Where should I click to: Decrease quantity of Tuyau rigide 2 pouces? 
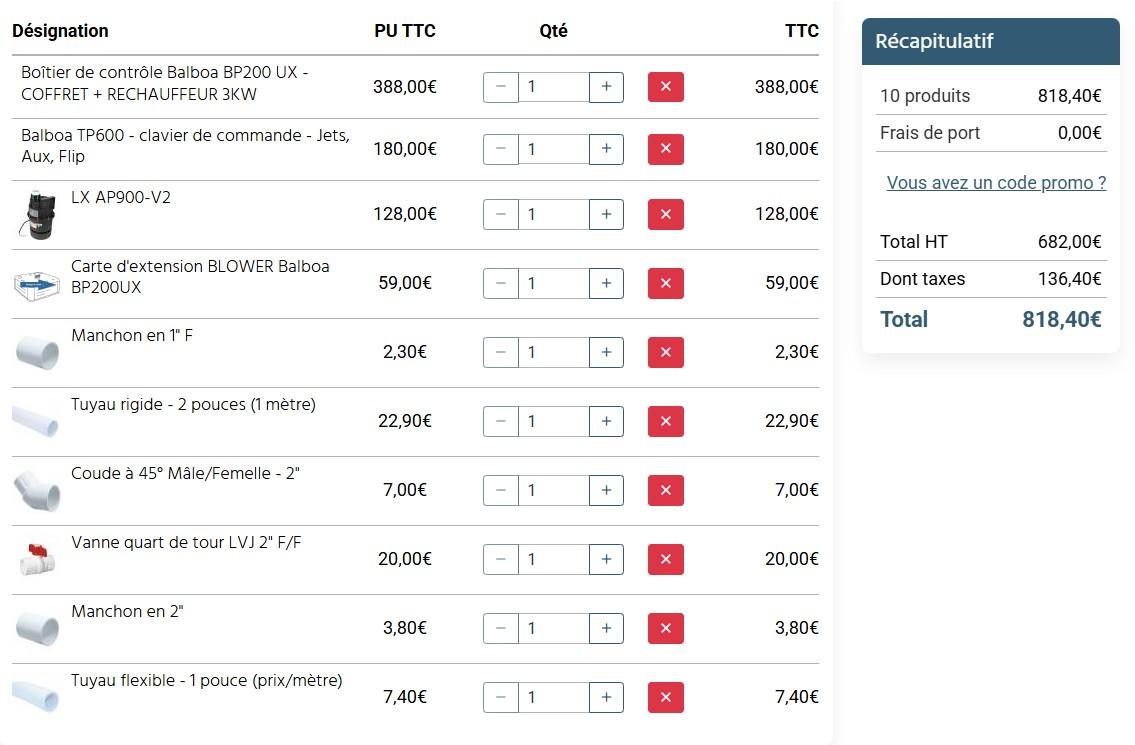tap(500, 421)
